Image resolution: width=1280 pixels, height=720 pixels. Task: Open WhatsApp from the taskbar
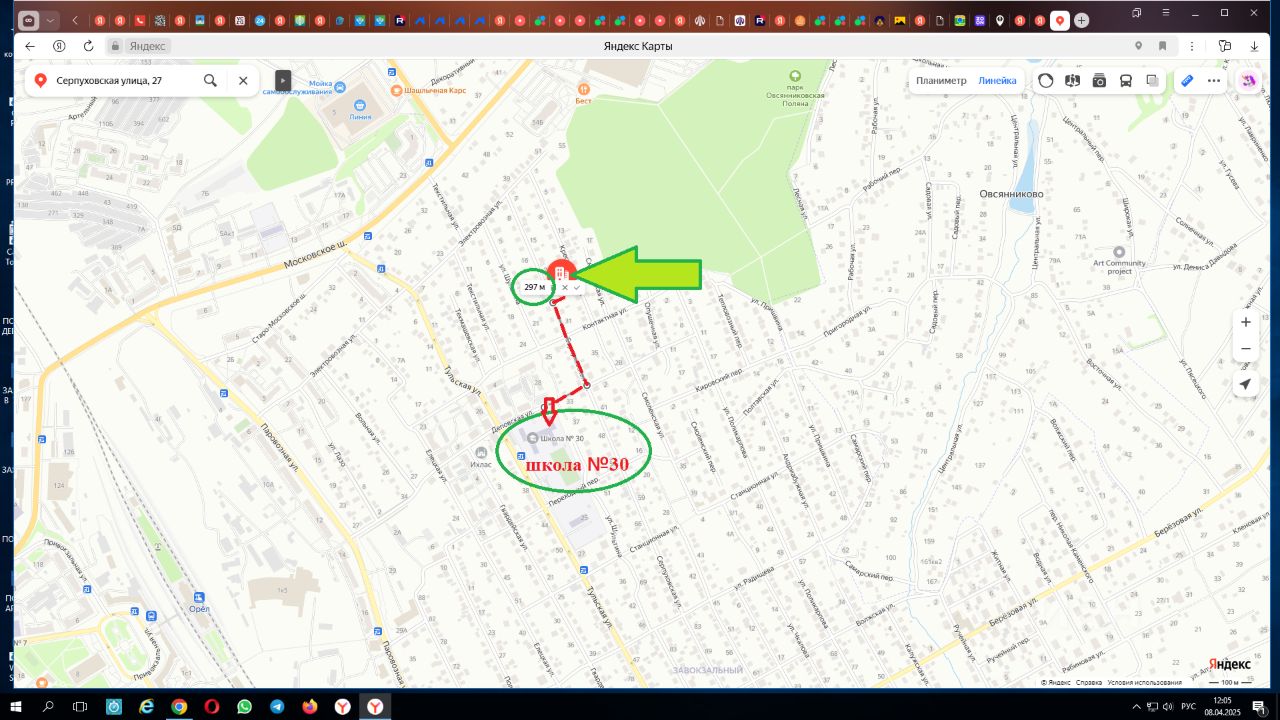pyautogui.click(x=245, y=707)
